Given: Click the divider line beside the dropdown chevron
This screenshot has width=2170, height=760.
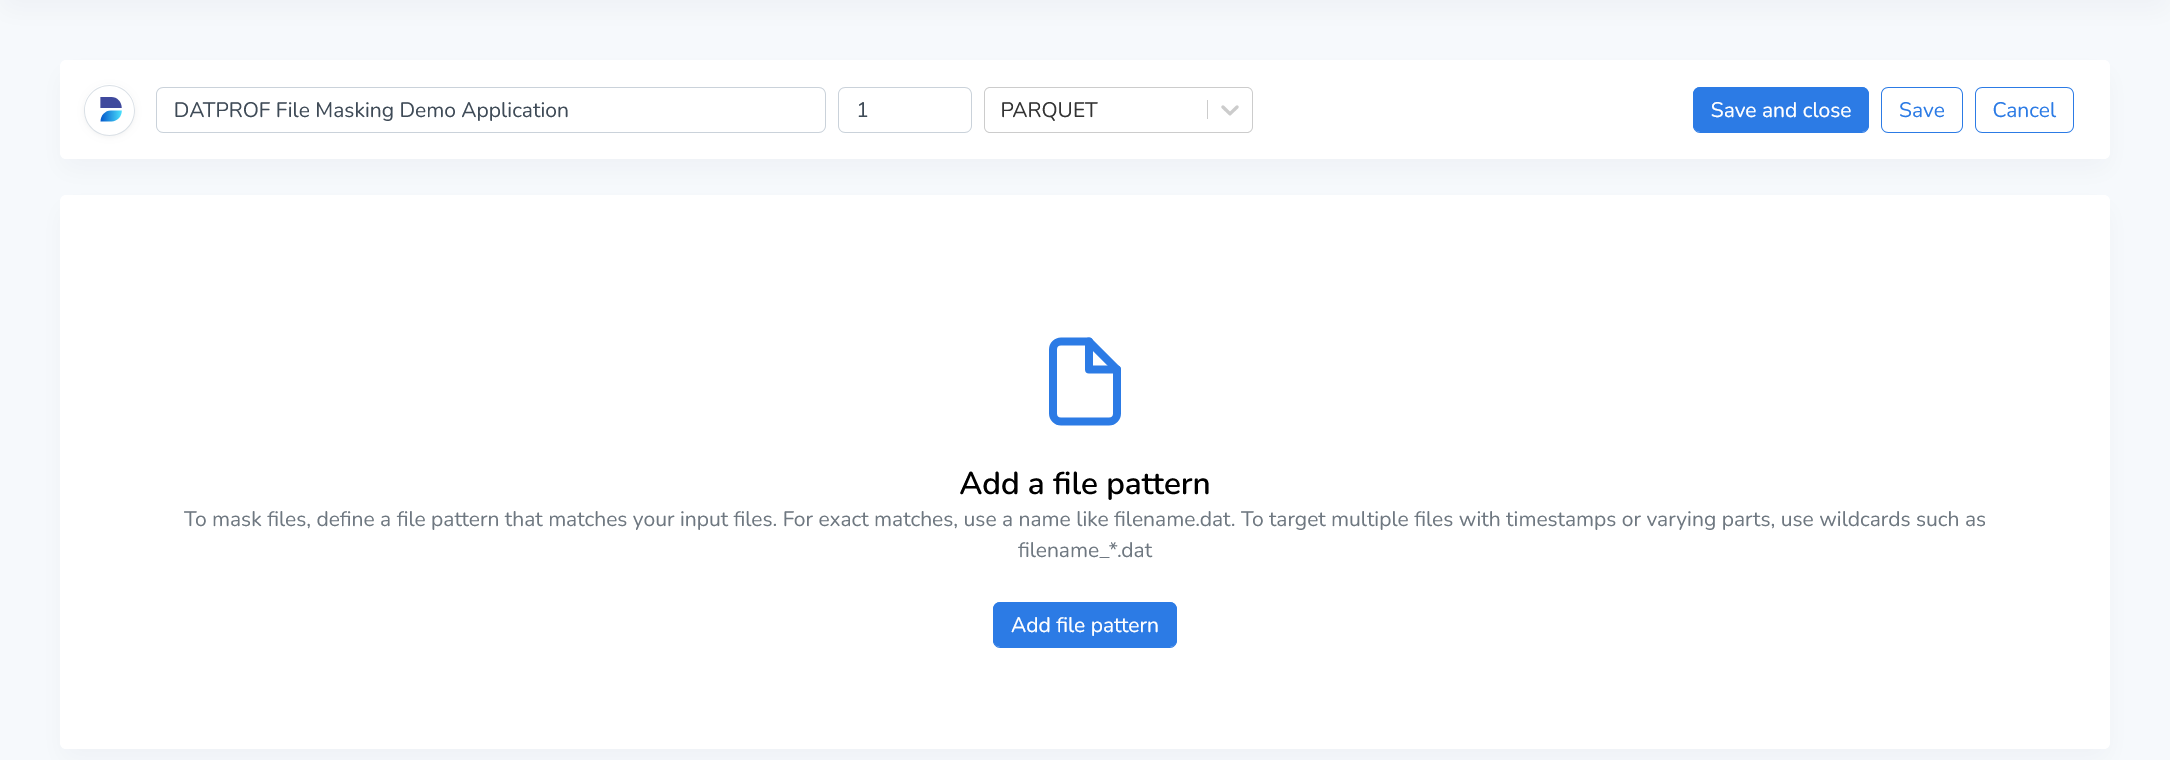Looking at the screenshot, I should [1207, 110].
